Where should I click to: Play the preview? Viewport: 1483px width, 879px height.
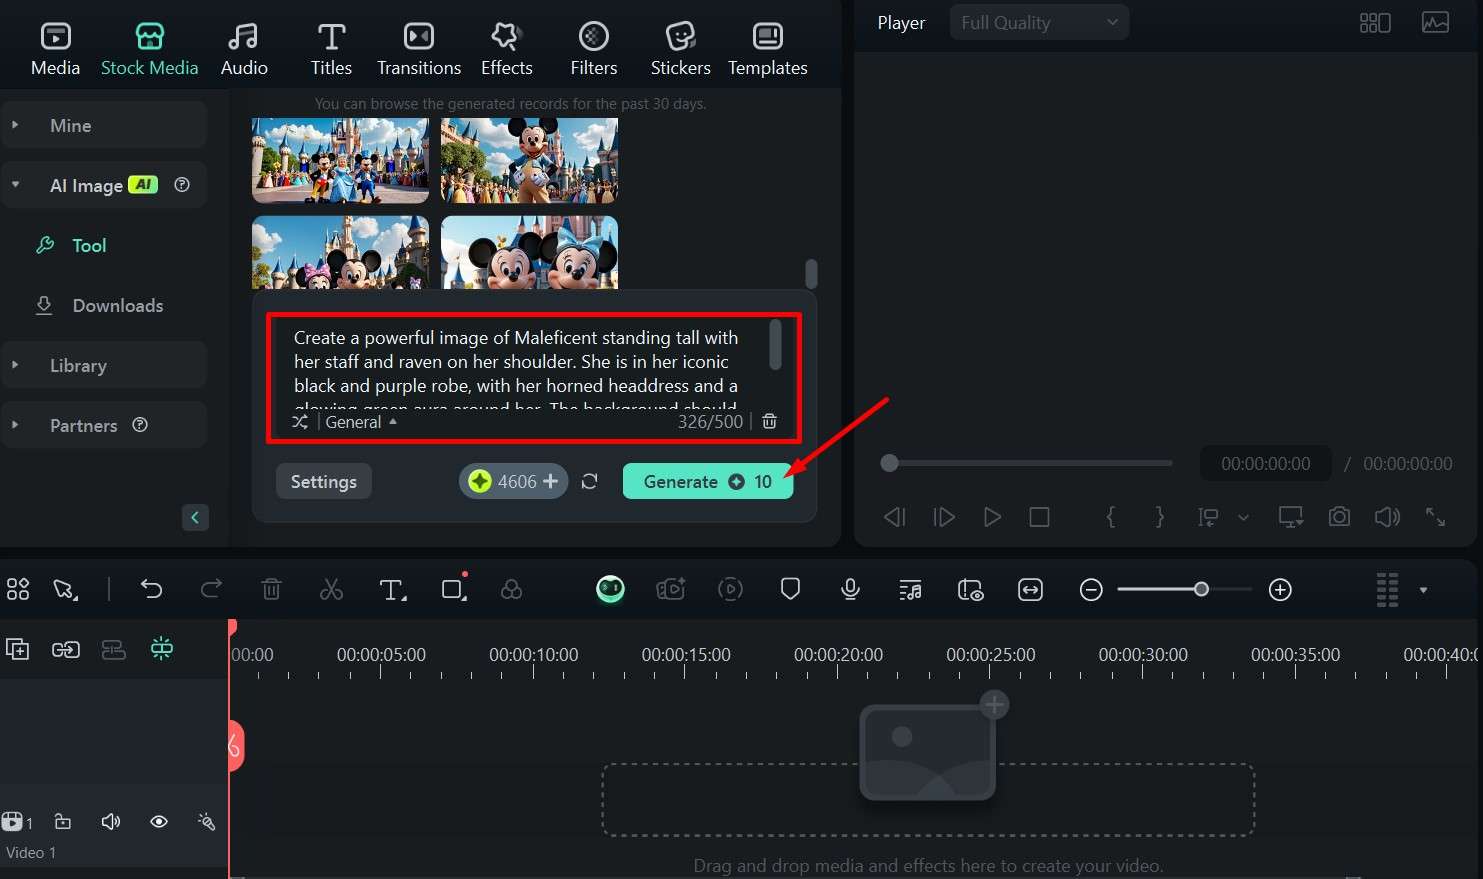click(992, 517)
